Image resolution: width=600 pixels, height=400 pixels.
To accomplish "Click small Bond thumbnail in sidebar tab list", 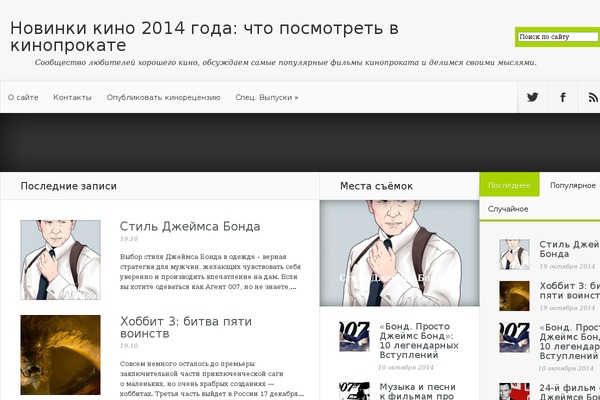I will tap(514, 255).
